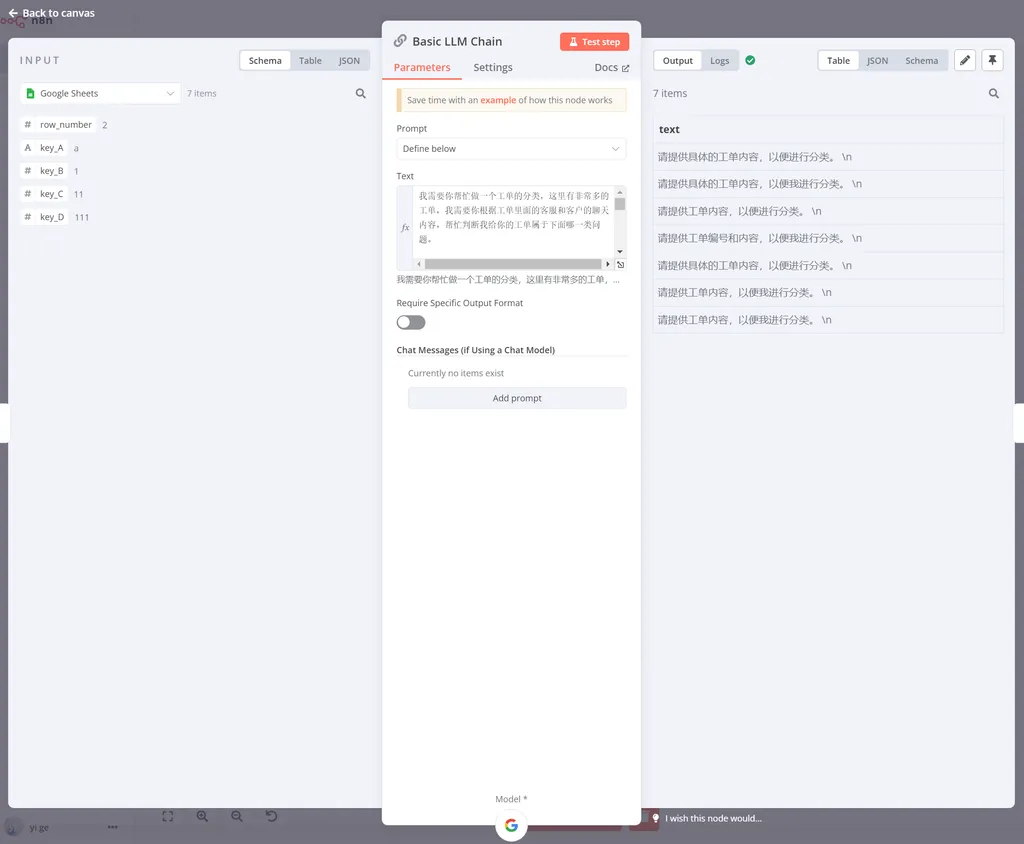
Task: Click the pin output data icon
Action: (x=992, y=60)
